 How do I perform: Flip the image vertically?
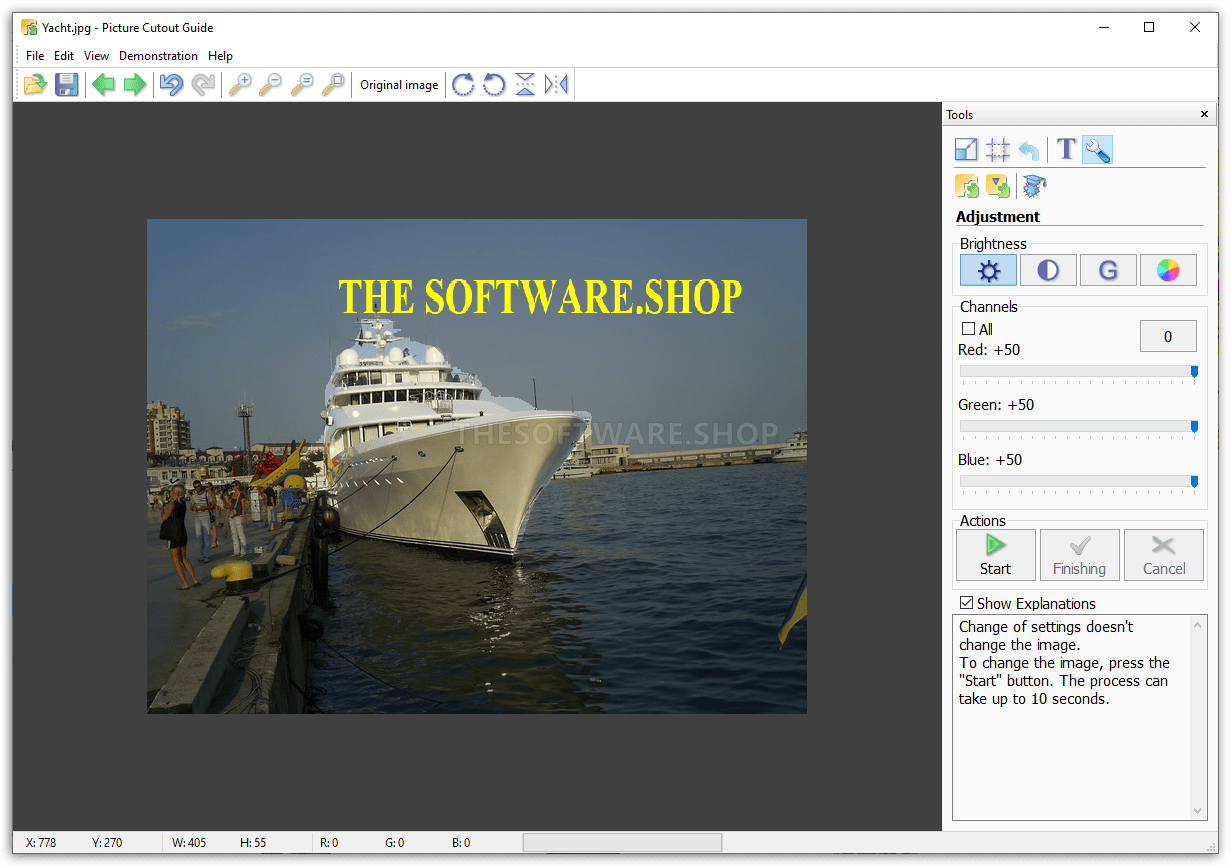coord(525,85)
